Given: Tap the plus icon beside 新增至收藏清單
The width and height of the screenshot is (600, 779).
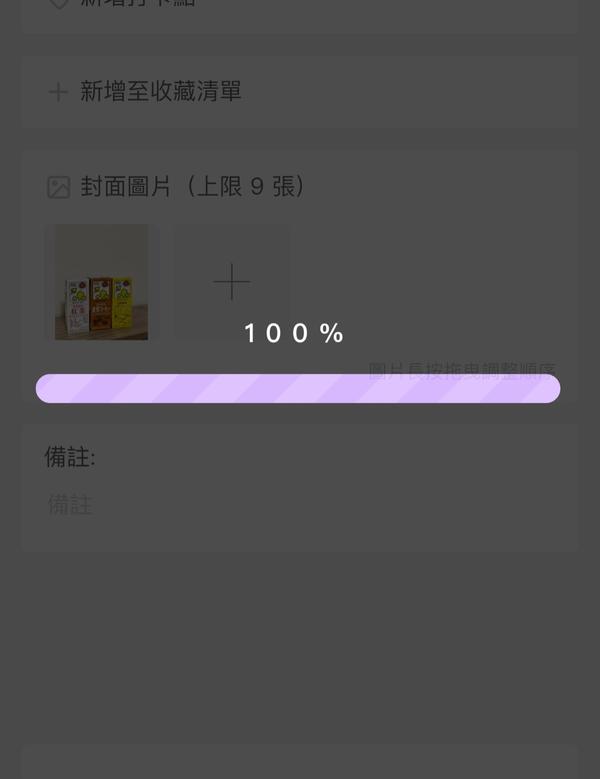Looking at the screenshot, I should coord(58,92).
